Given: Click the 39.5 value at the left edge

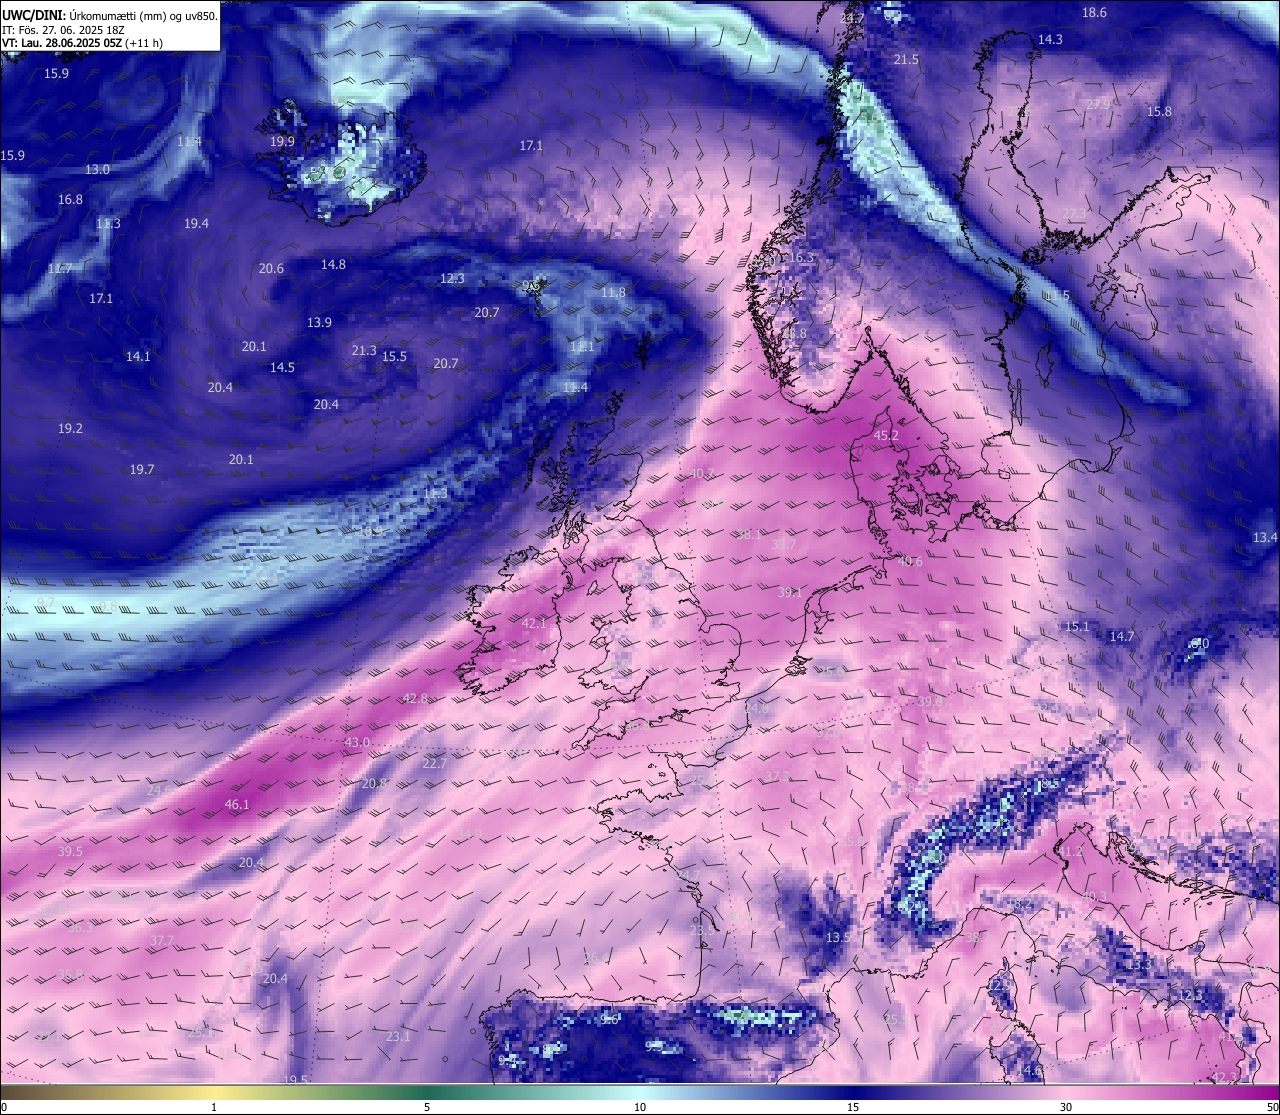Looking at the screenshot, I should click(x=70, y=851).
